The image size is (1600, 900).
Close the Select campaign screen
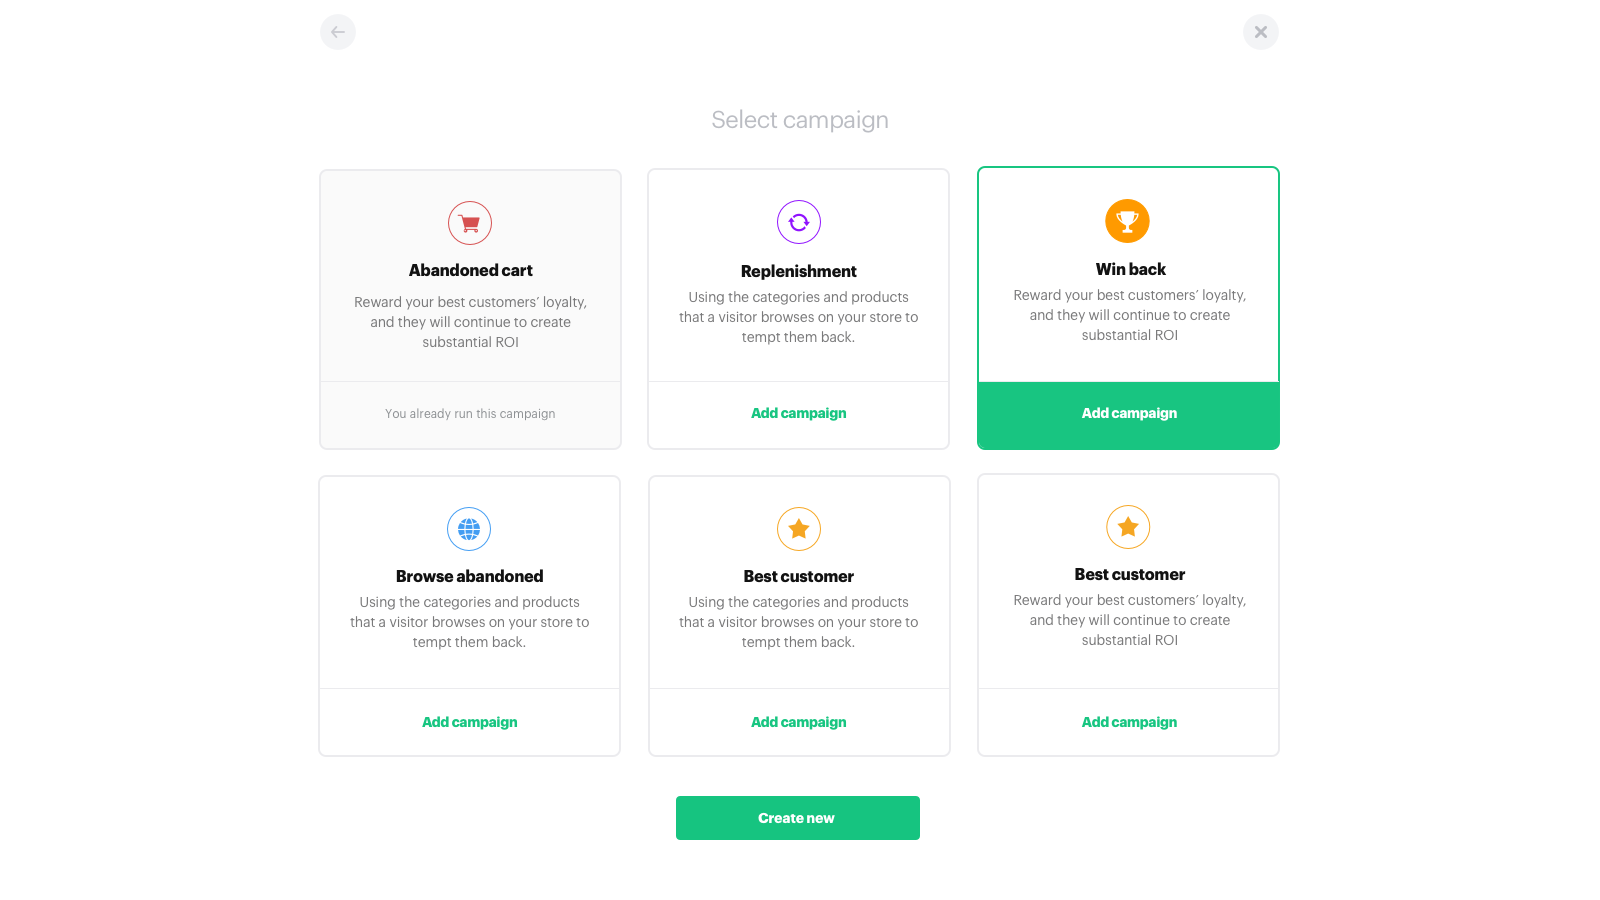pos(1260,32)
